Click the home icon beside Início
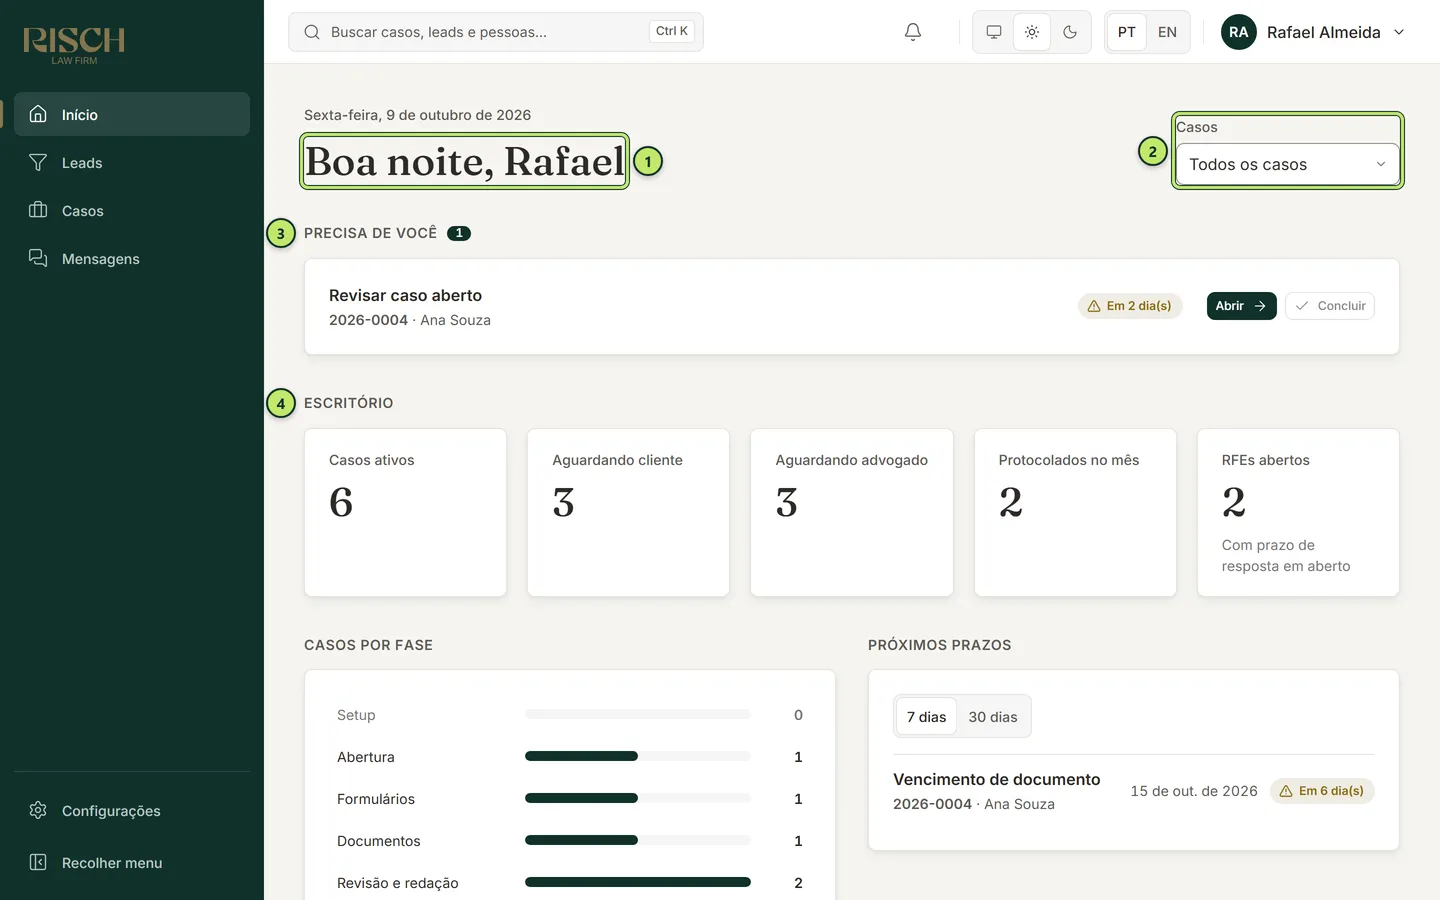Image resolution: width=1440 pixels, height=900 pixels. [x=38, y=114]
